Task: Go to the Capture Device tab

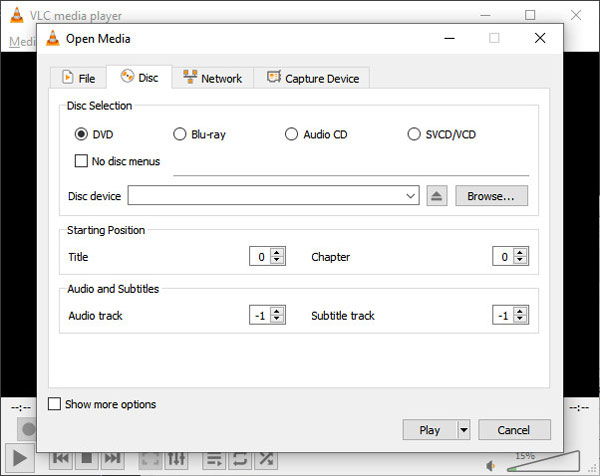Action: coord(312,78)
